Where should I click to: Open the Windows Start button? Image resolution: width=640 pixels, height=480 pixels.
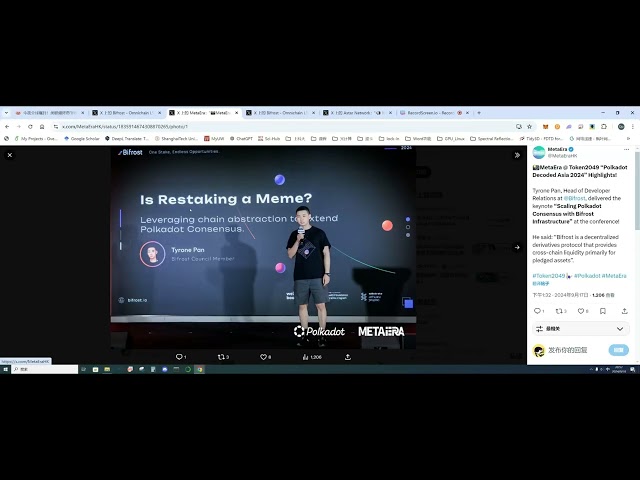coord(5,369)
